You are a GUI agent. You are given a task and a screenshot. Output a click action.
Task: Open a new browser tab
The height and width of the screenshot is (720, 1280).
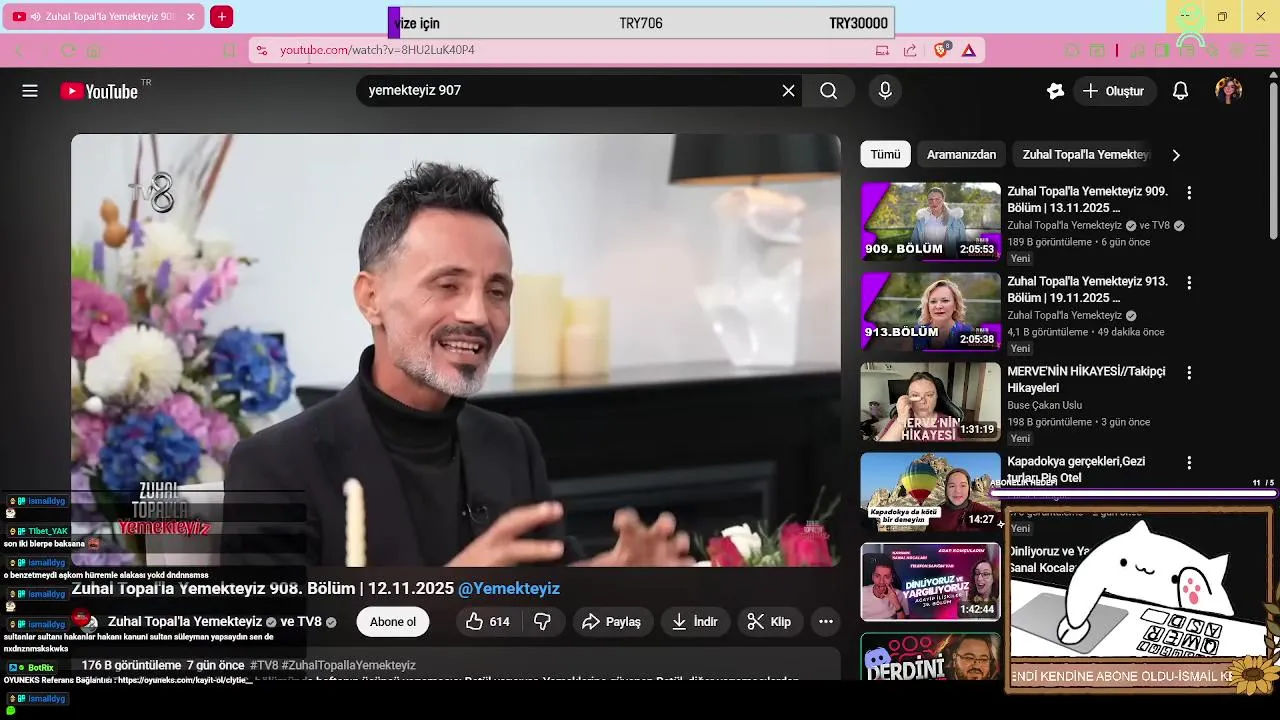[222, 17]
